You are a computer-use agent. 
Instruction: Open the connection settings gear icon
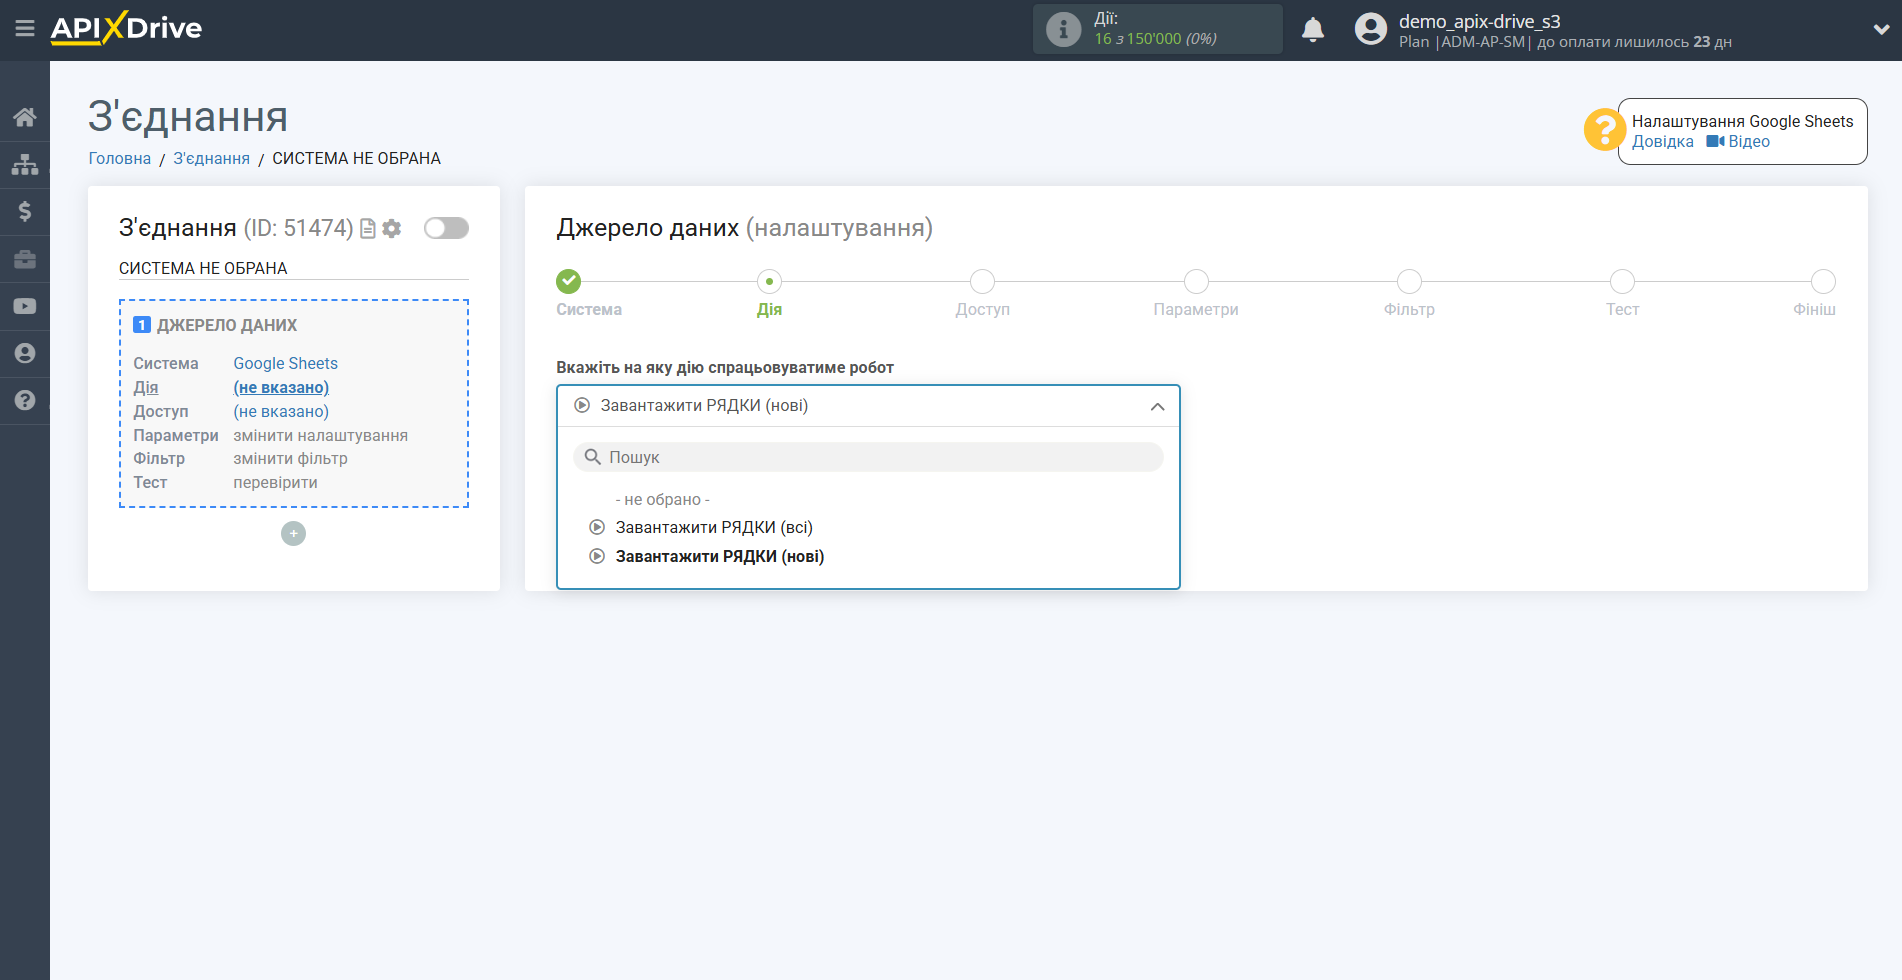point(392,229)
